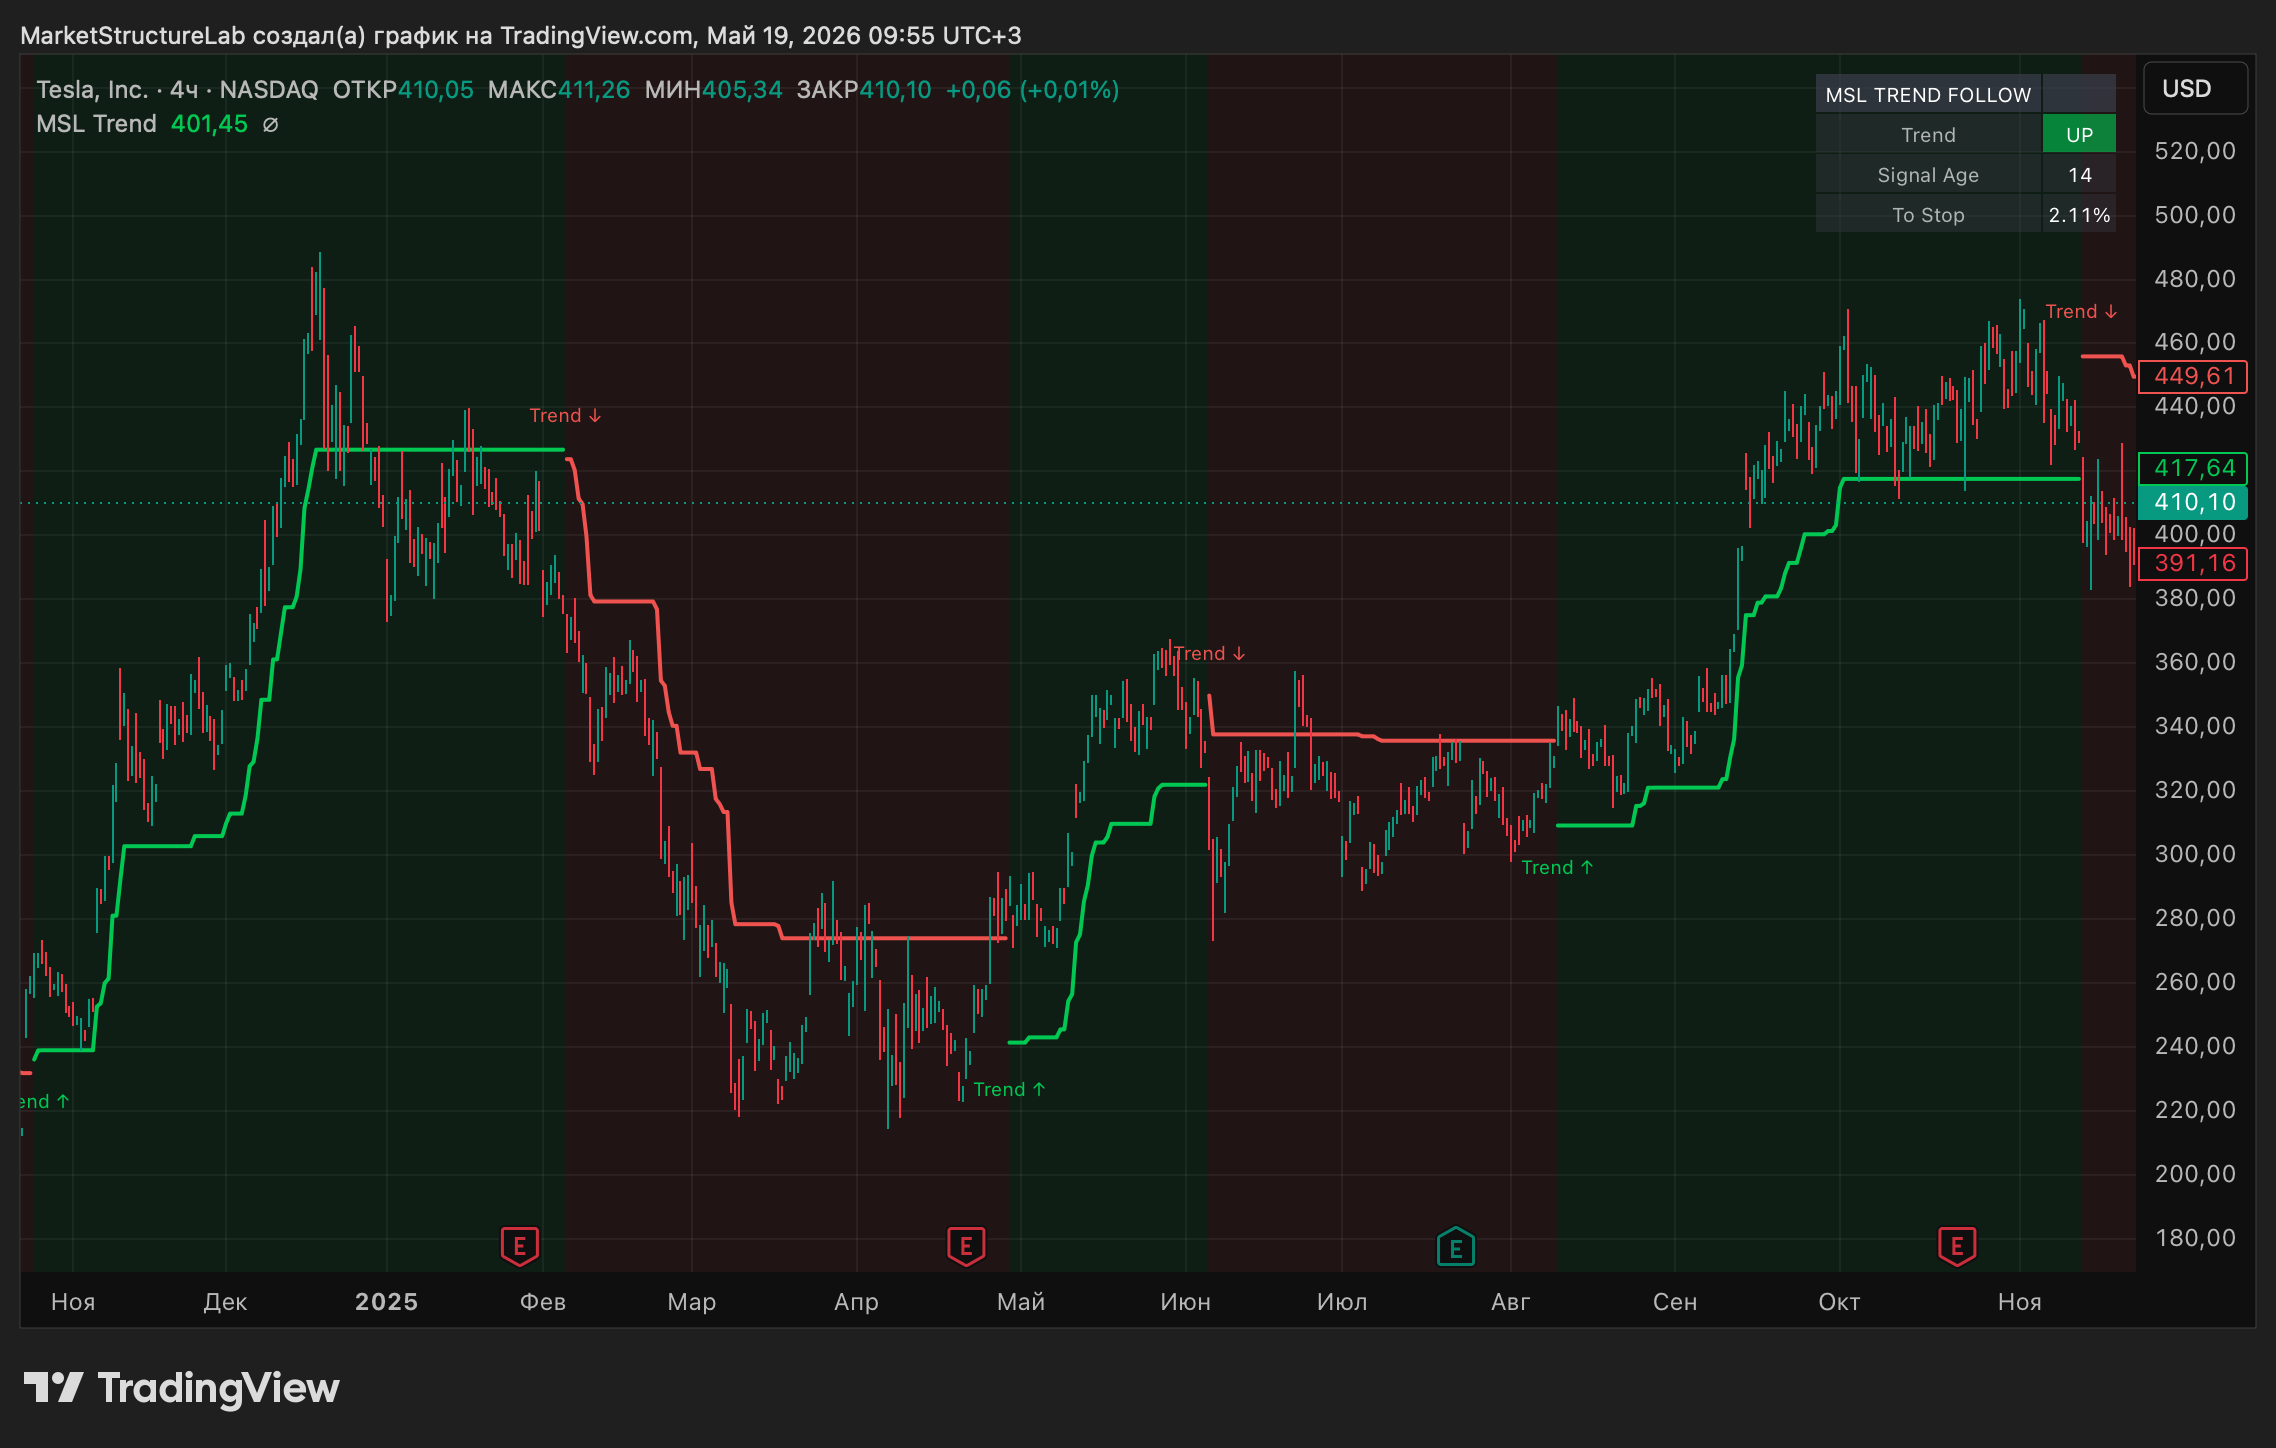The image size is (2276, 1448).
Task: Click the Дек month label on time axis
Action: 225,1301
